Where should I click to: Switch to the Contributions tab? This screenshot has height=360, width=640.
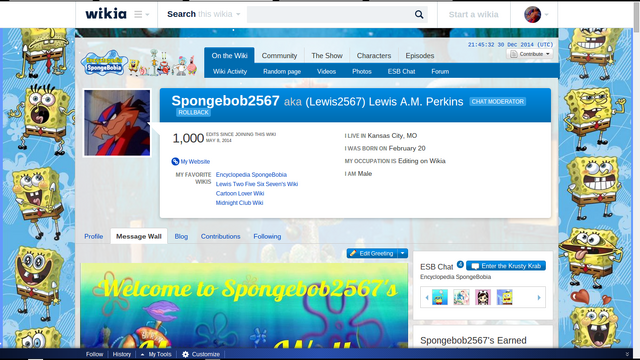(x=220, y=236)
